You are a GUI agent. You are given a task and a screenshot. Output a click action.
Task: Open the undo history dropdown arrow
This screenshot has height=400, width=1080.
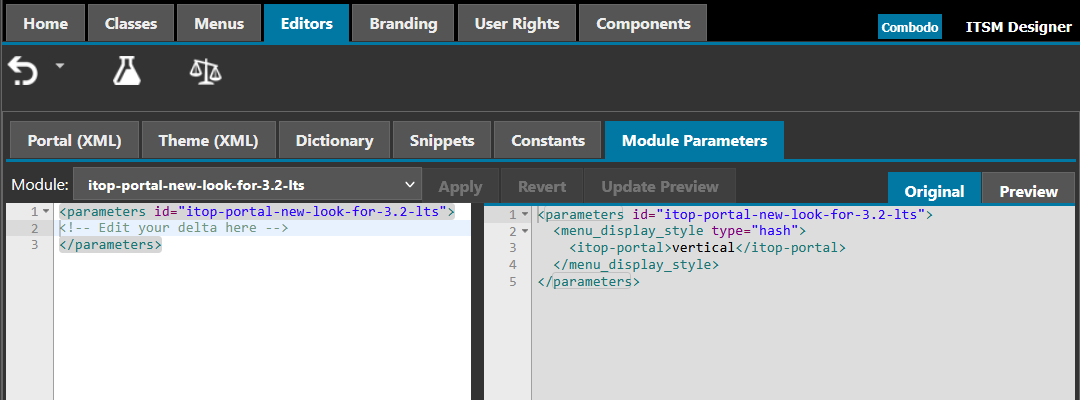pos(60,66)
